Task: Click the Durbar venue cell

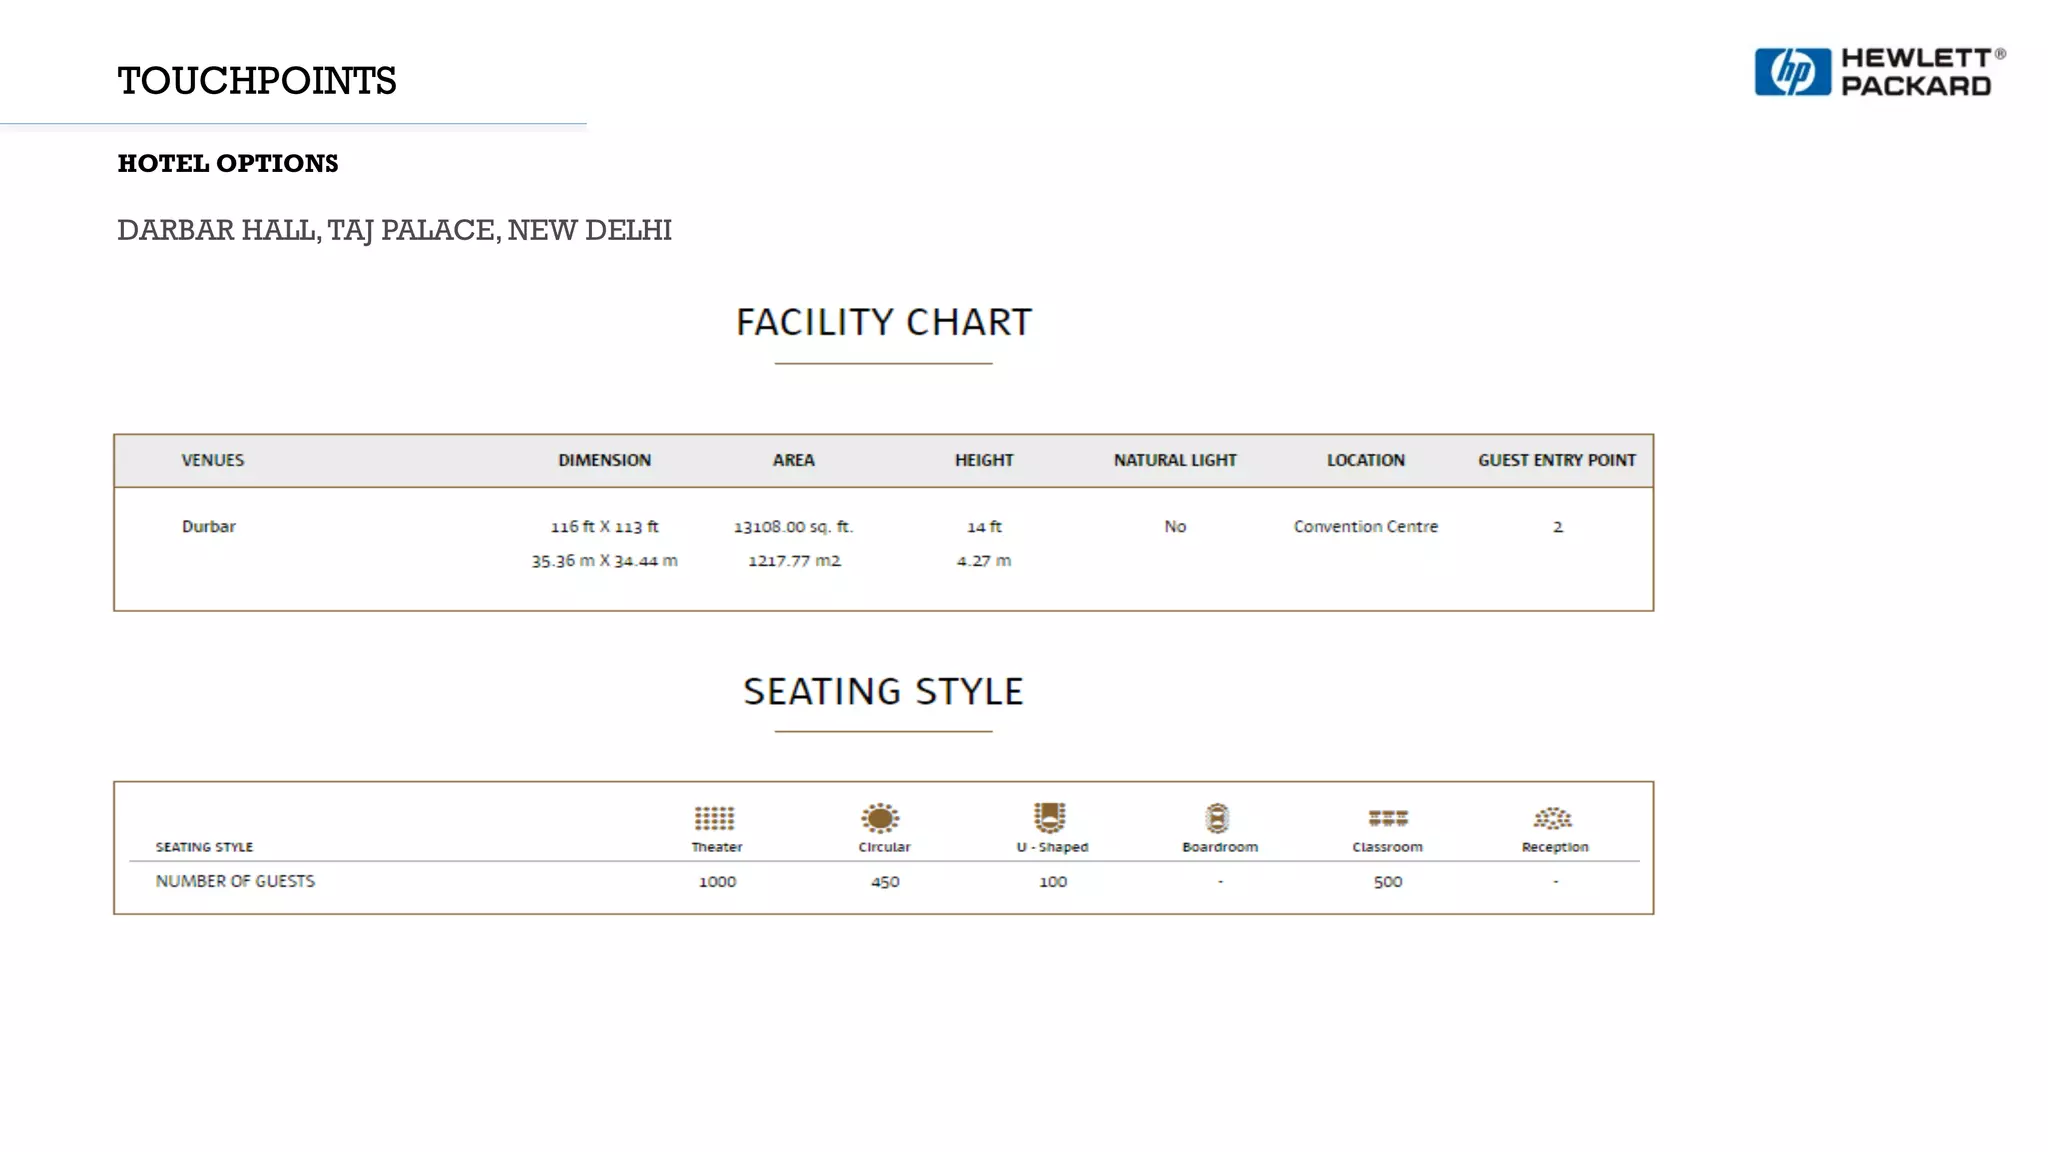Action: click(209, 526)
